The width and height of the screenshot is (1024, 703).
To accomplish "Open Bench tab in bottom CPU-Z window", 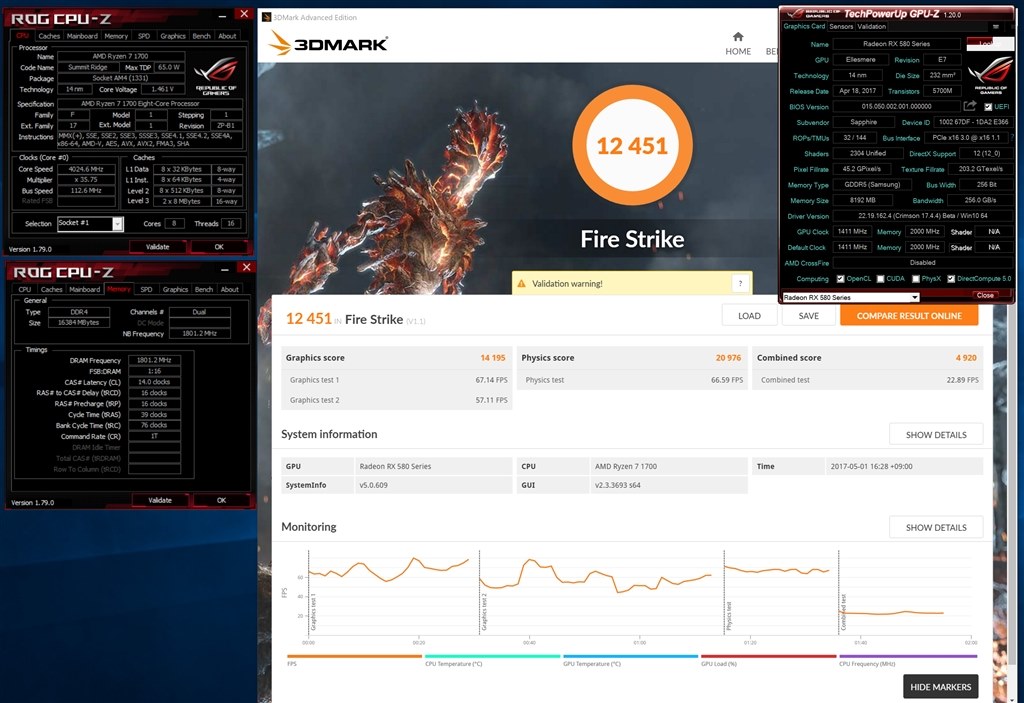I will [x=204, y=289].
